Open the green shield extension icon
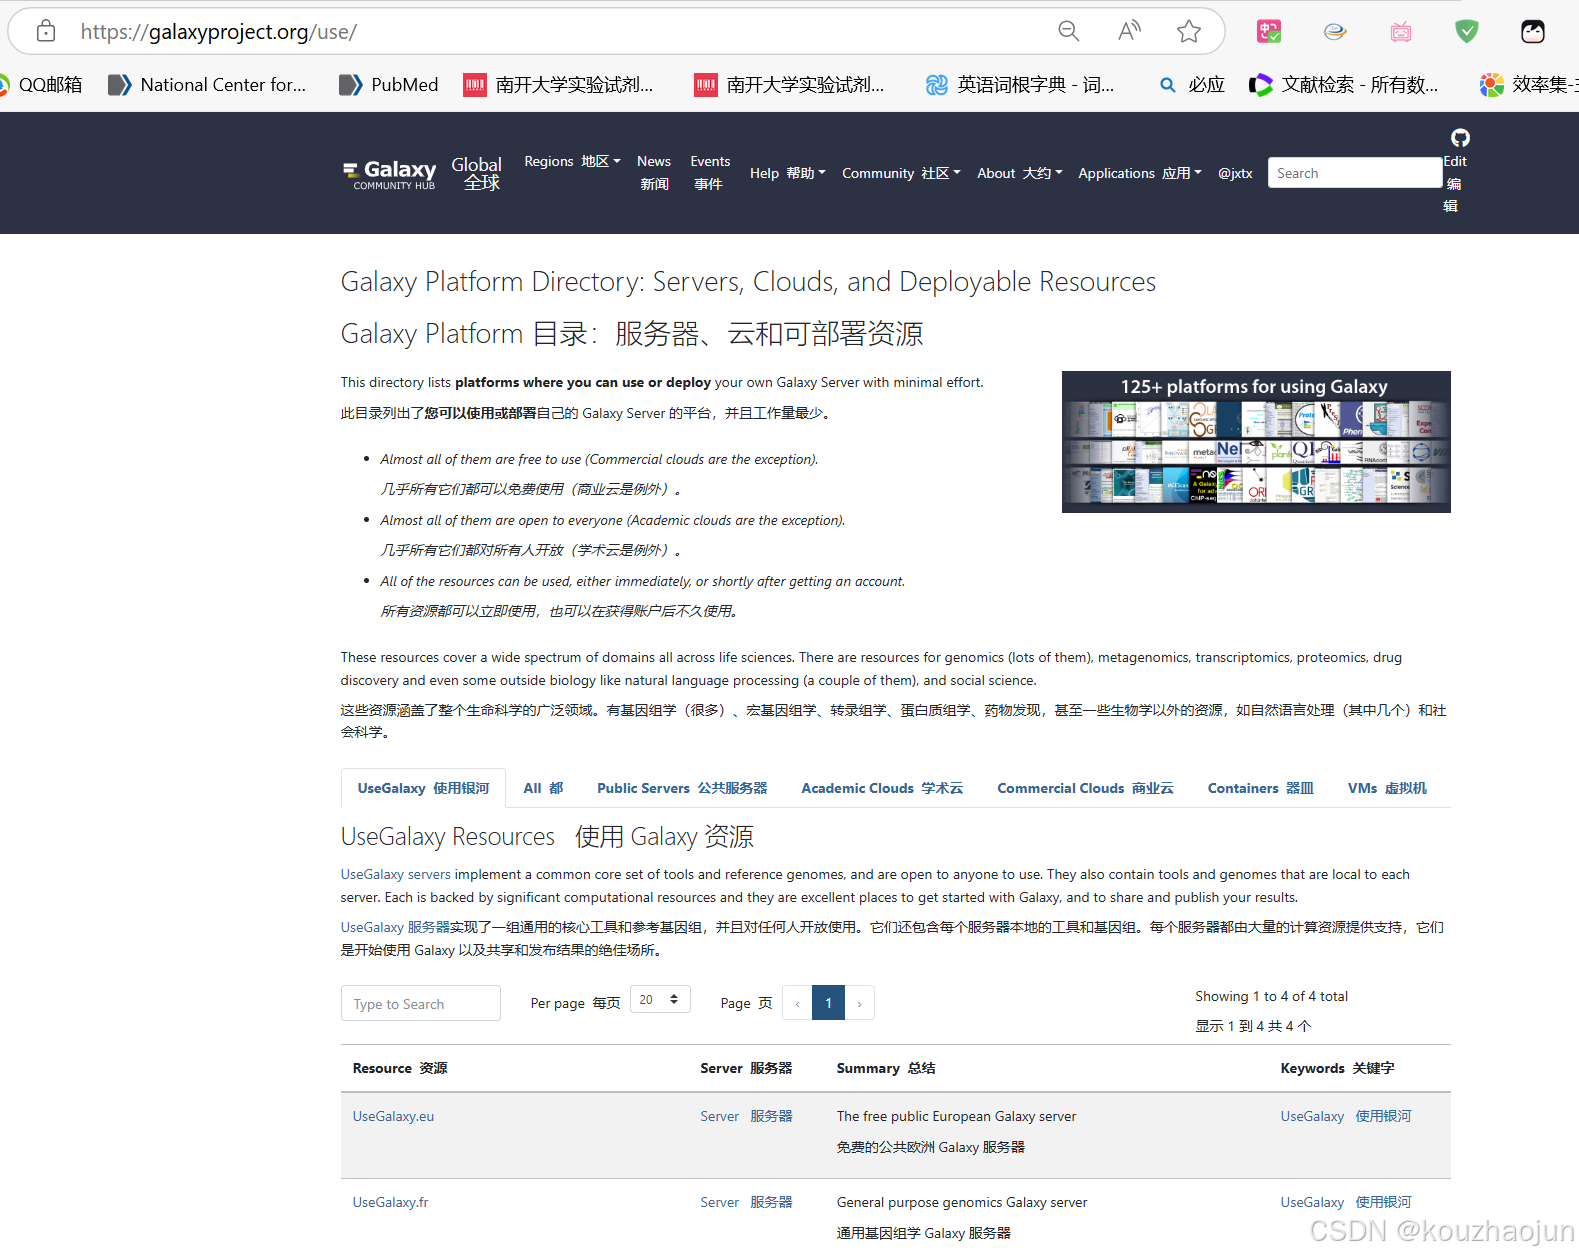 [x=1467, y=31]
